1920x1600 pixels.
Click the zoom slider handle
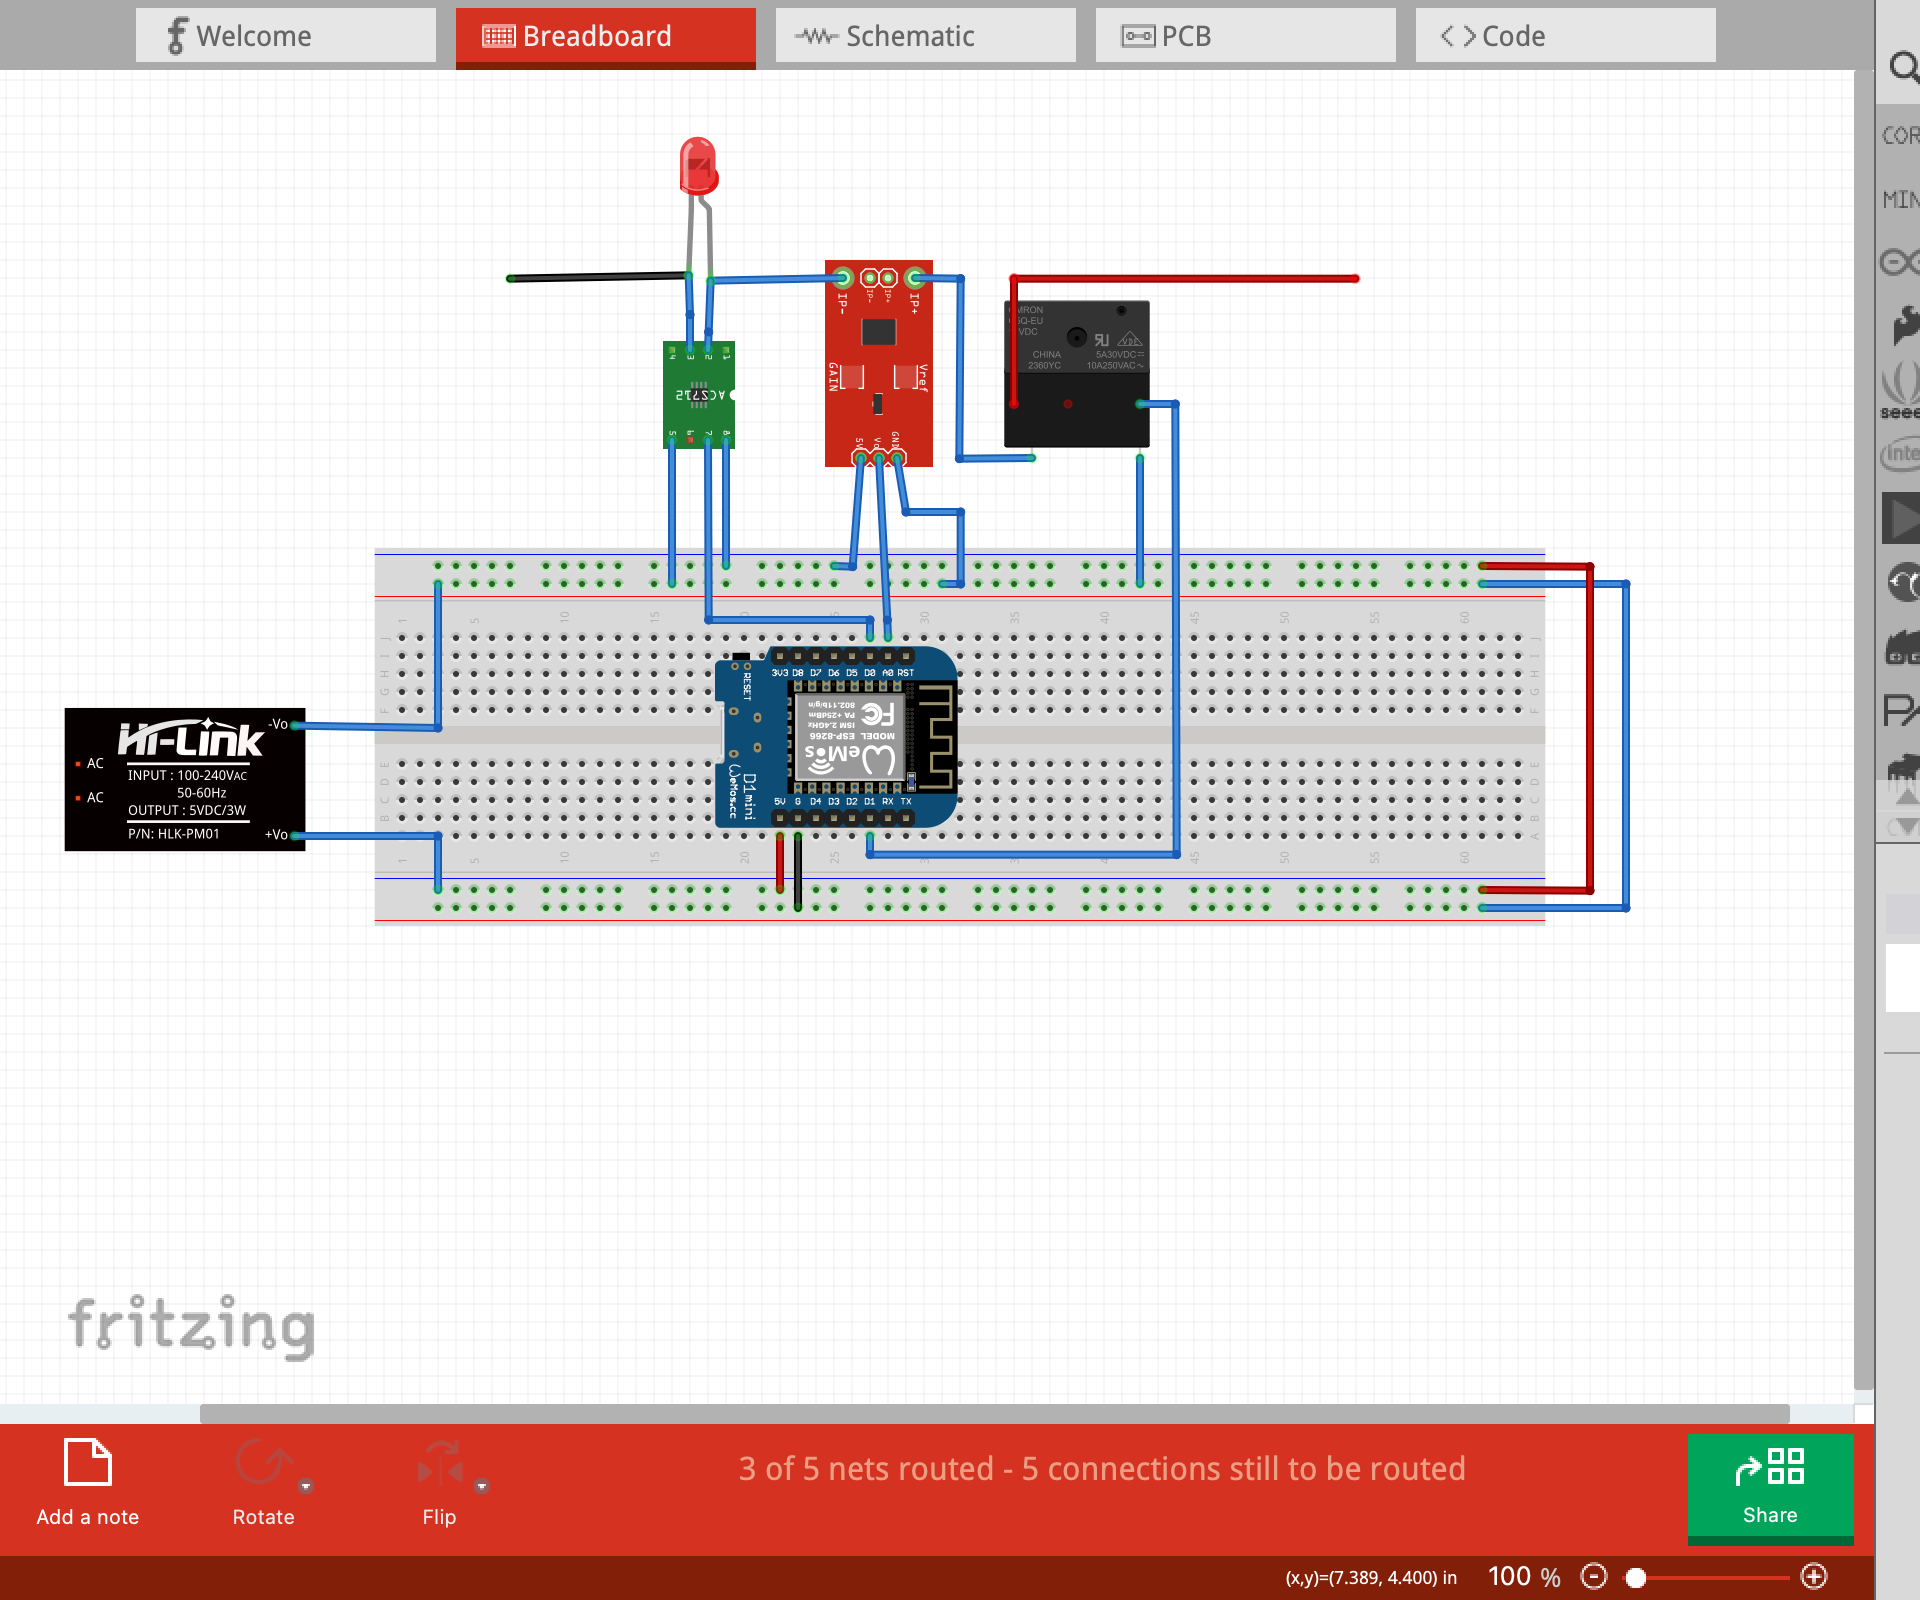pyautogui.click(x=1636, y=1578)
